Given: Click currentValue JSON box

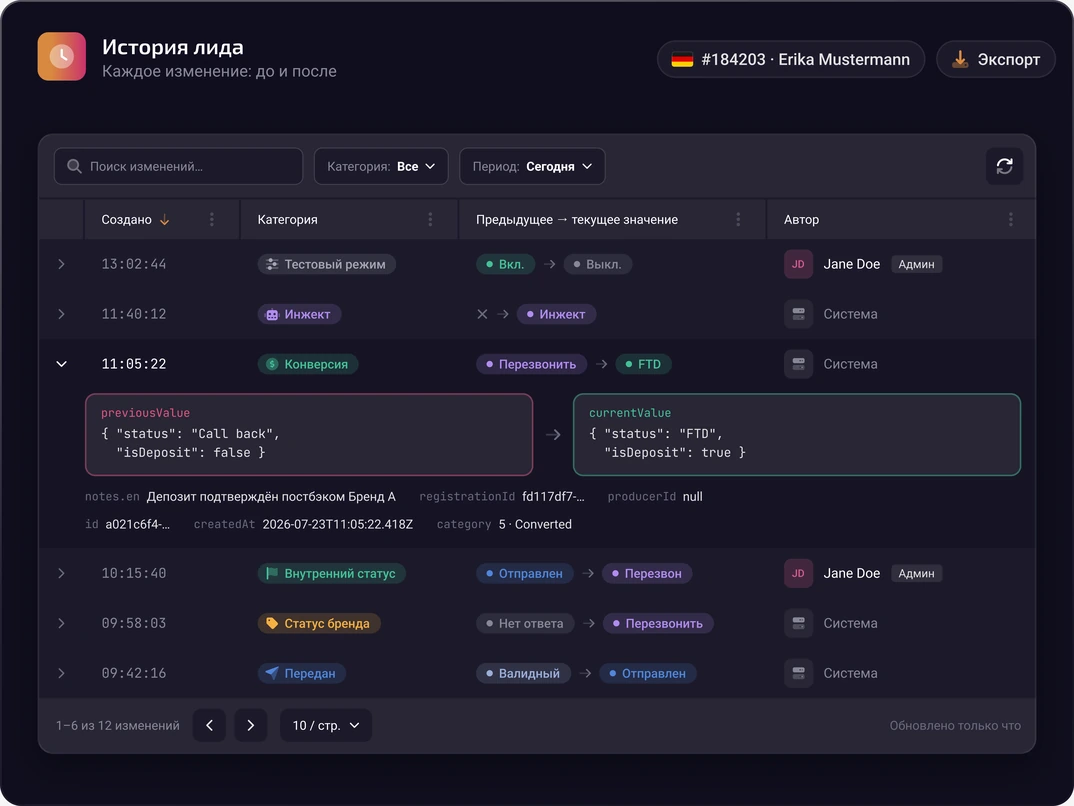Looking at the screenshot, I should (x=797, y=434).
